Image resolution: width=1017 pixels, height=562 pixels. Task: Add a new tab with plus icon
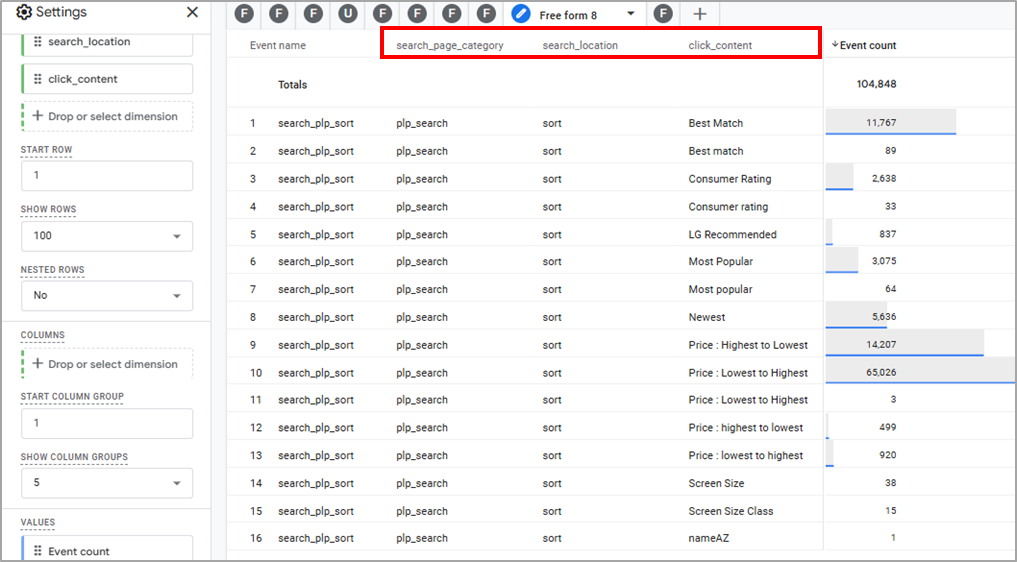pos(700,14)
